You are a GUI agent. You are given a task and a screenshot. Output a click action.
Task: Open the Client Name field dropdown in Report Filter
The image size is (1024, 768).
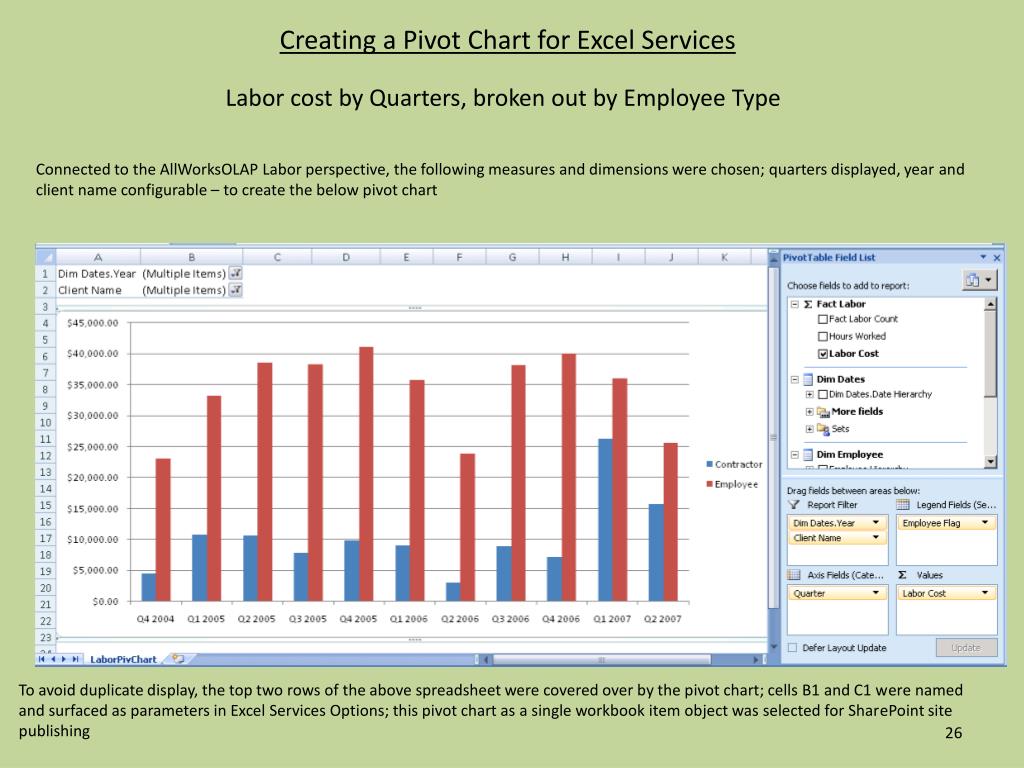coord(876,537)
